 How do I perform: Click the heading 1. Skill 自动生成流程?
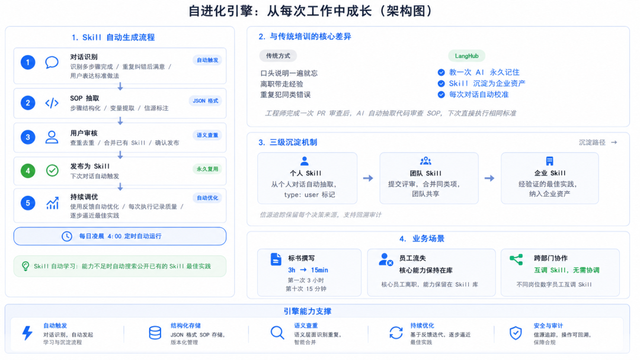(x=113, y=38)
